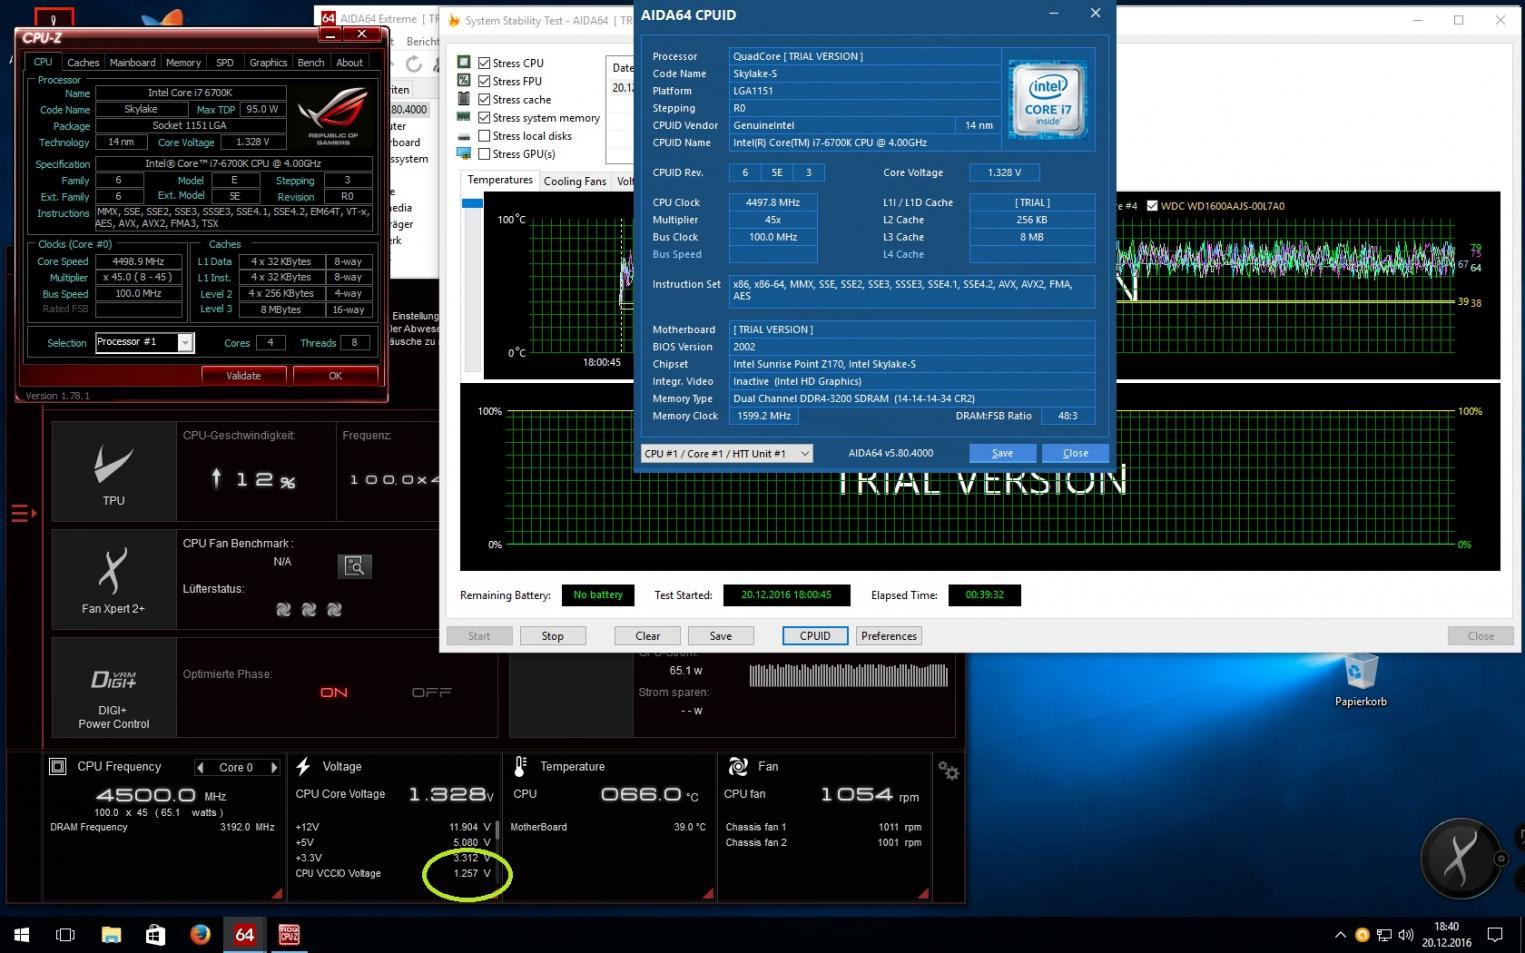Screen dimensions: 1525x953
Task: Expand Fan panel corner arrow
Action: tap(922, 892)
